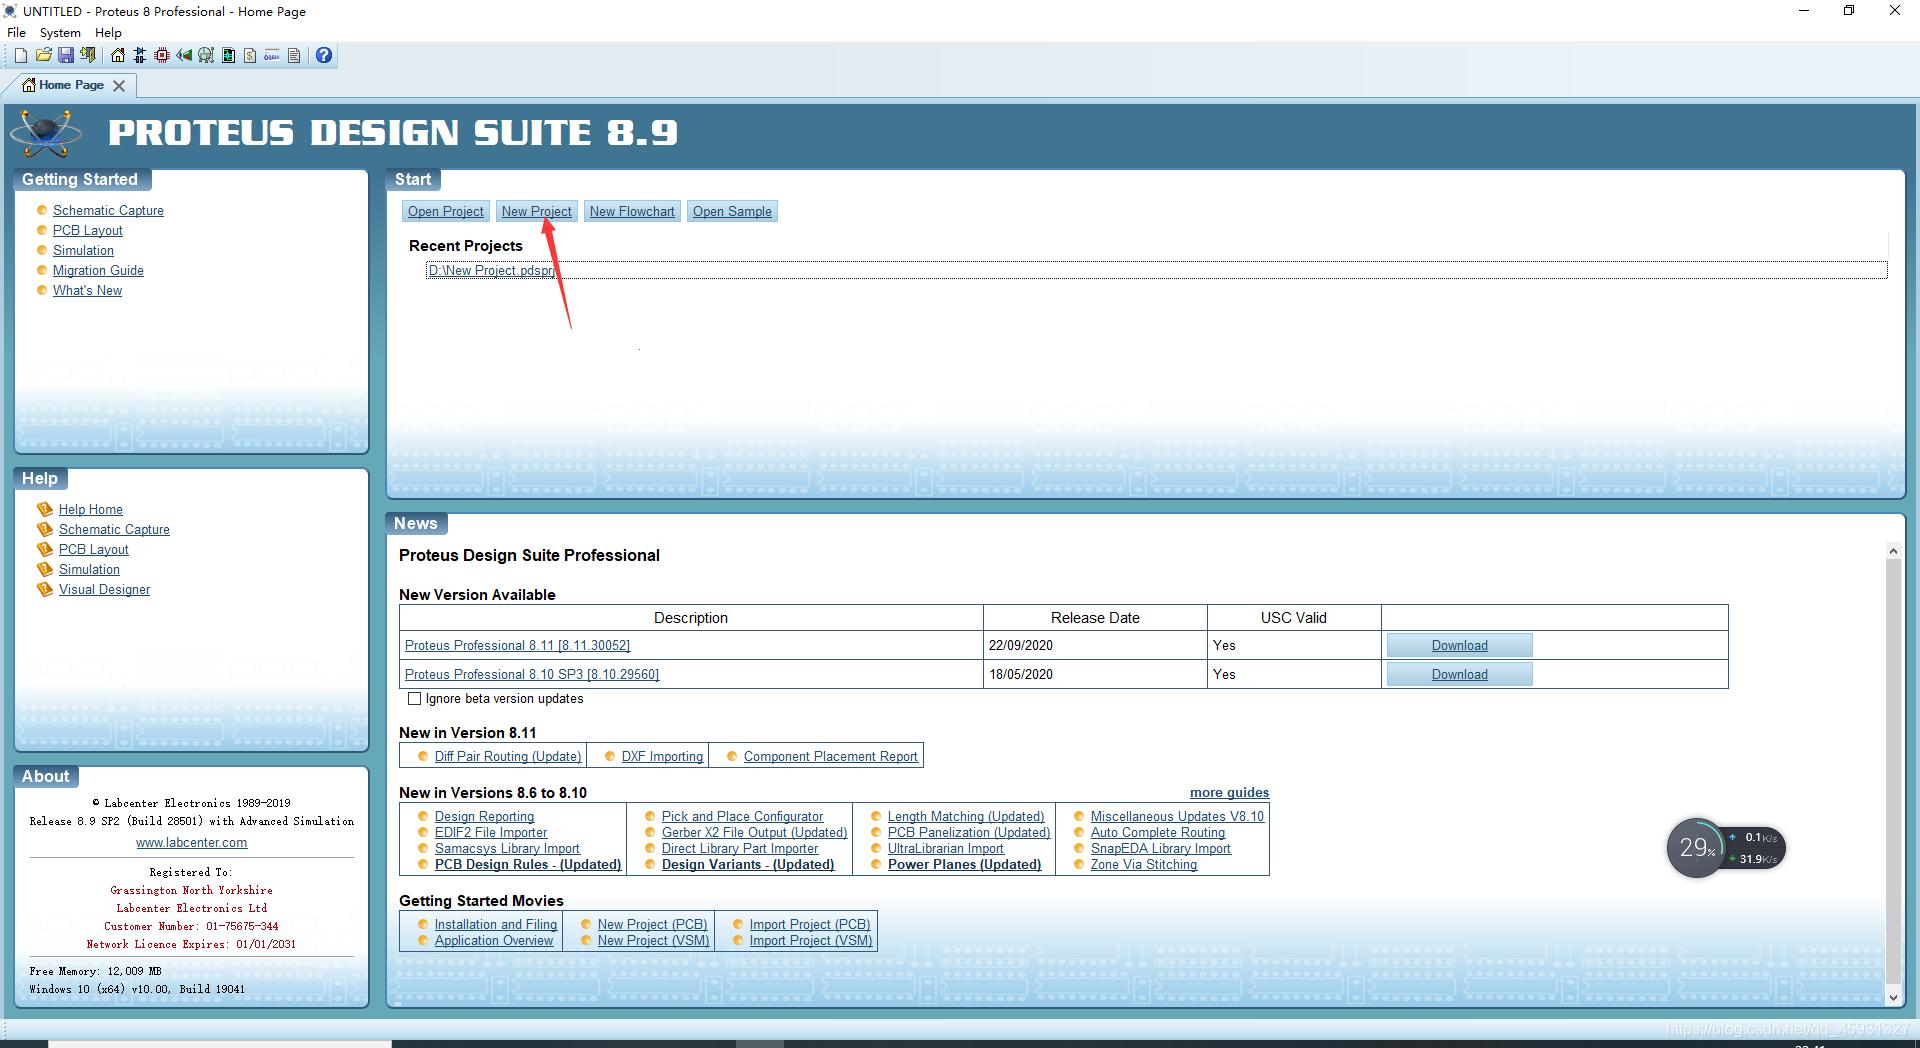Open Proteus Professional 8.11 [8.11.30052] link

[517, 645]
